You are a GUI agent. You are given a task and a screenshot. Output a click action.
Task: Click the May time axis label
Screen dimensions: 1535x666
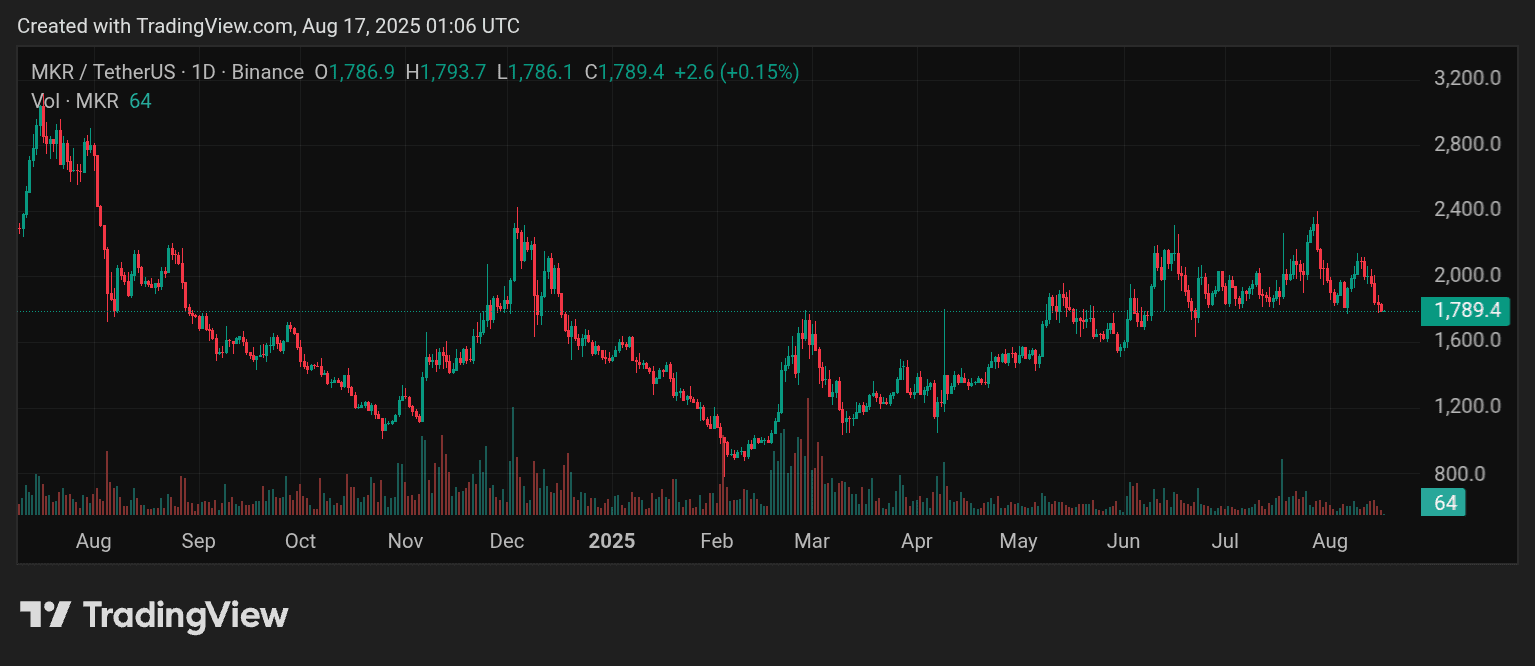tap(1018, 542)
